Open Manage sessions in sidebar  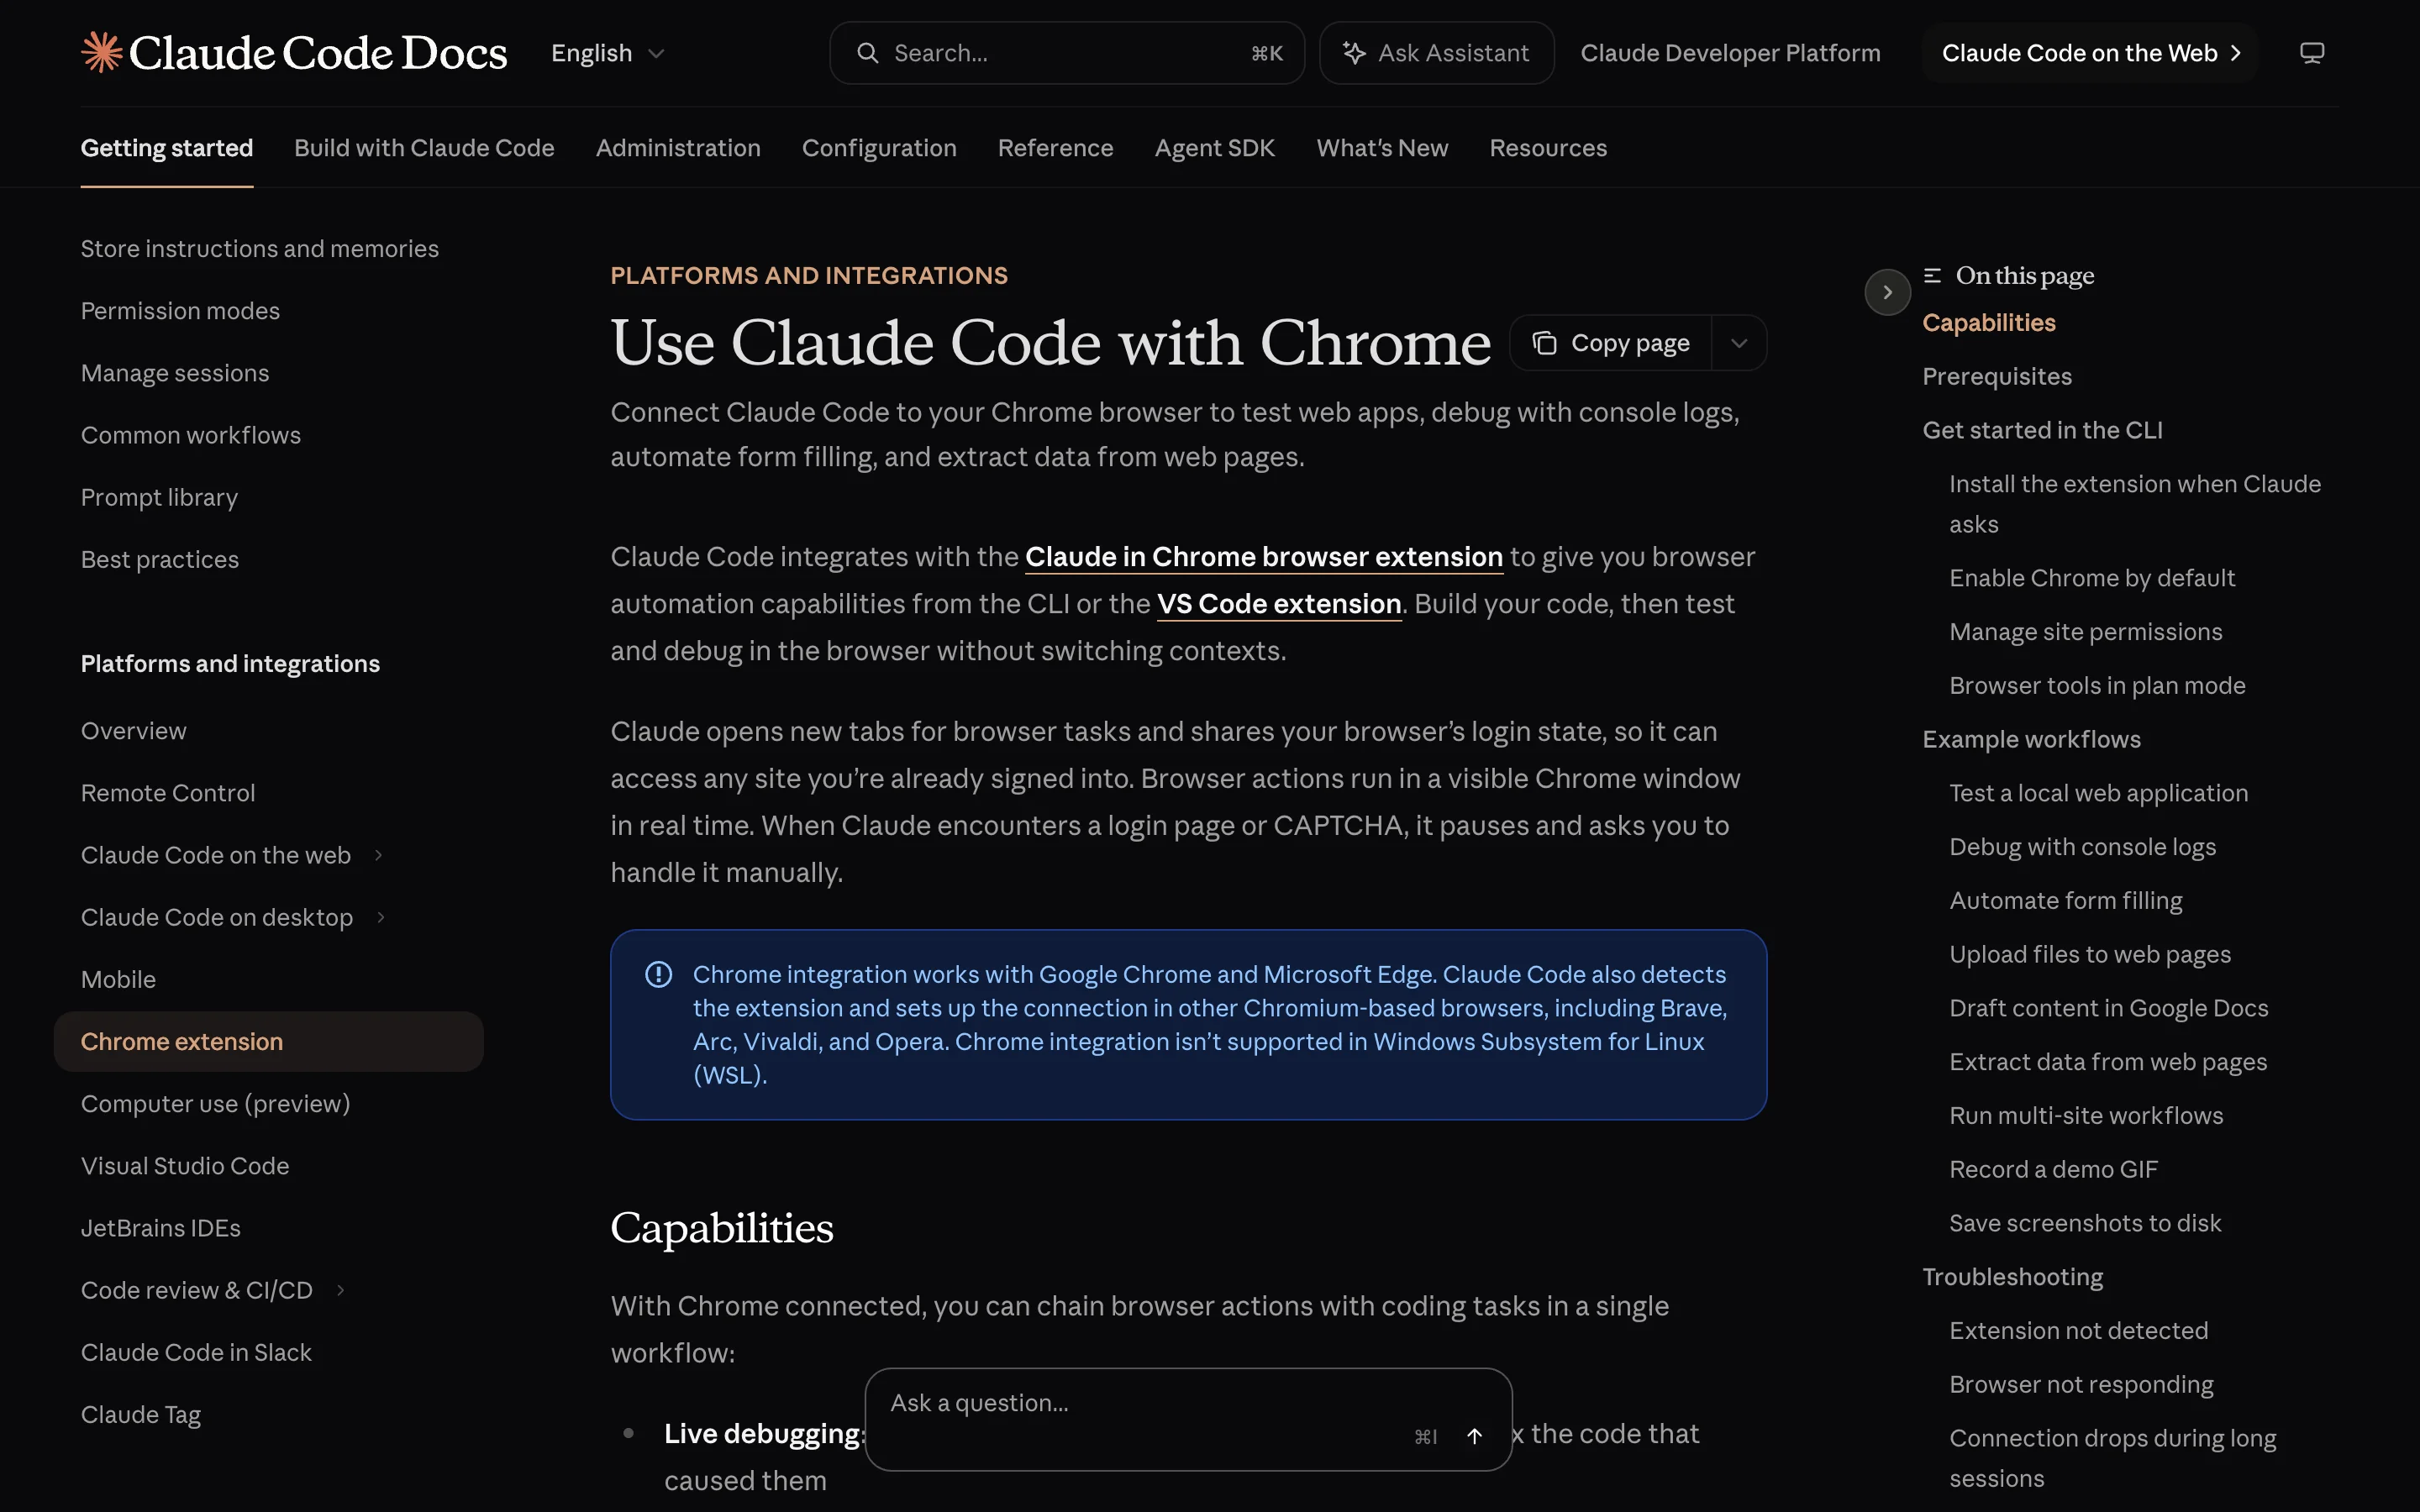pos(175,372)
